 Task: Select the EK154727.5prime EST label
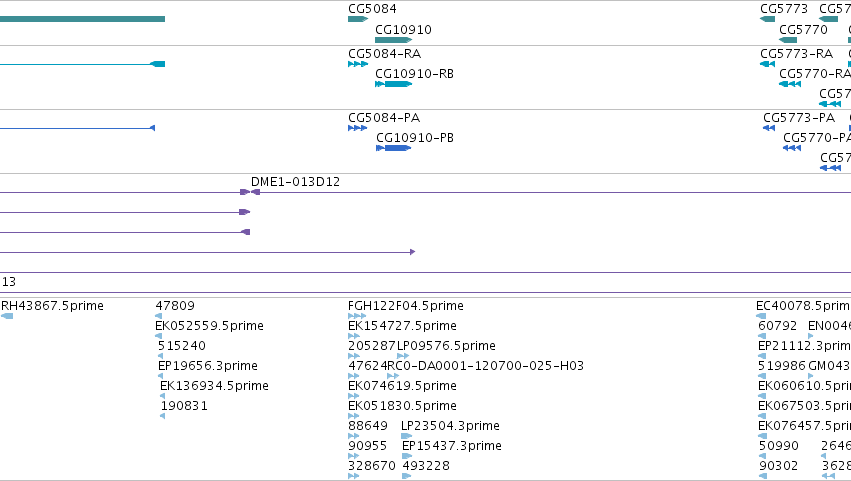[402, 326]
